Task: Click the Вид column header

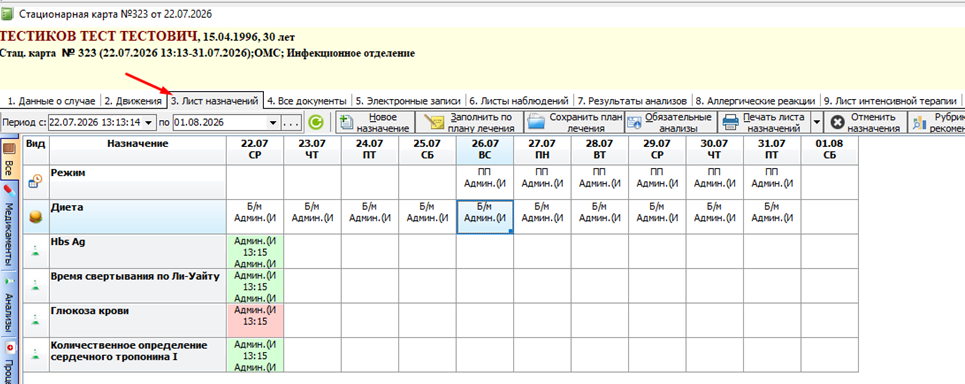Action: click(36, 150)
